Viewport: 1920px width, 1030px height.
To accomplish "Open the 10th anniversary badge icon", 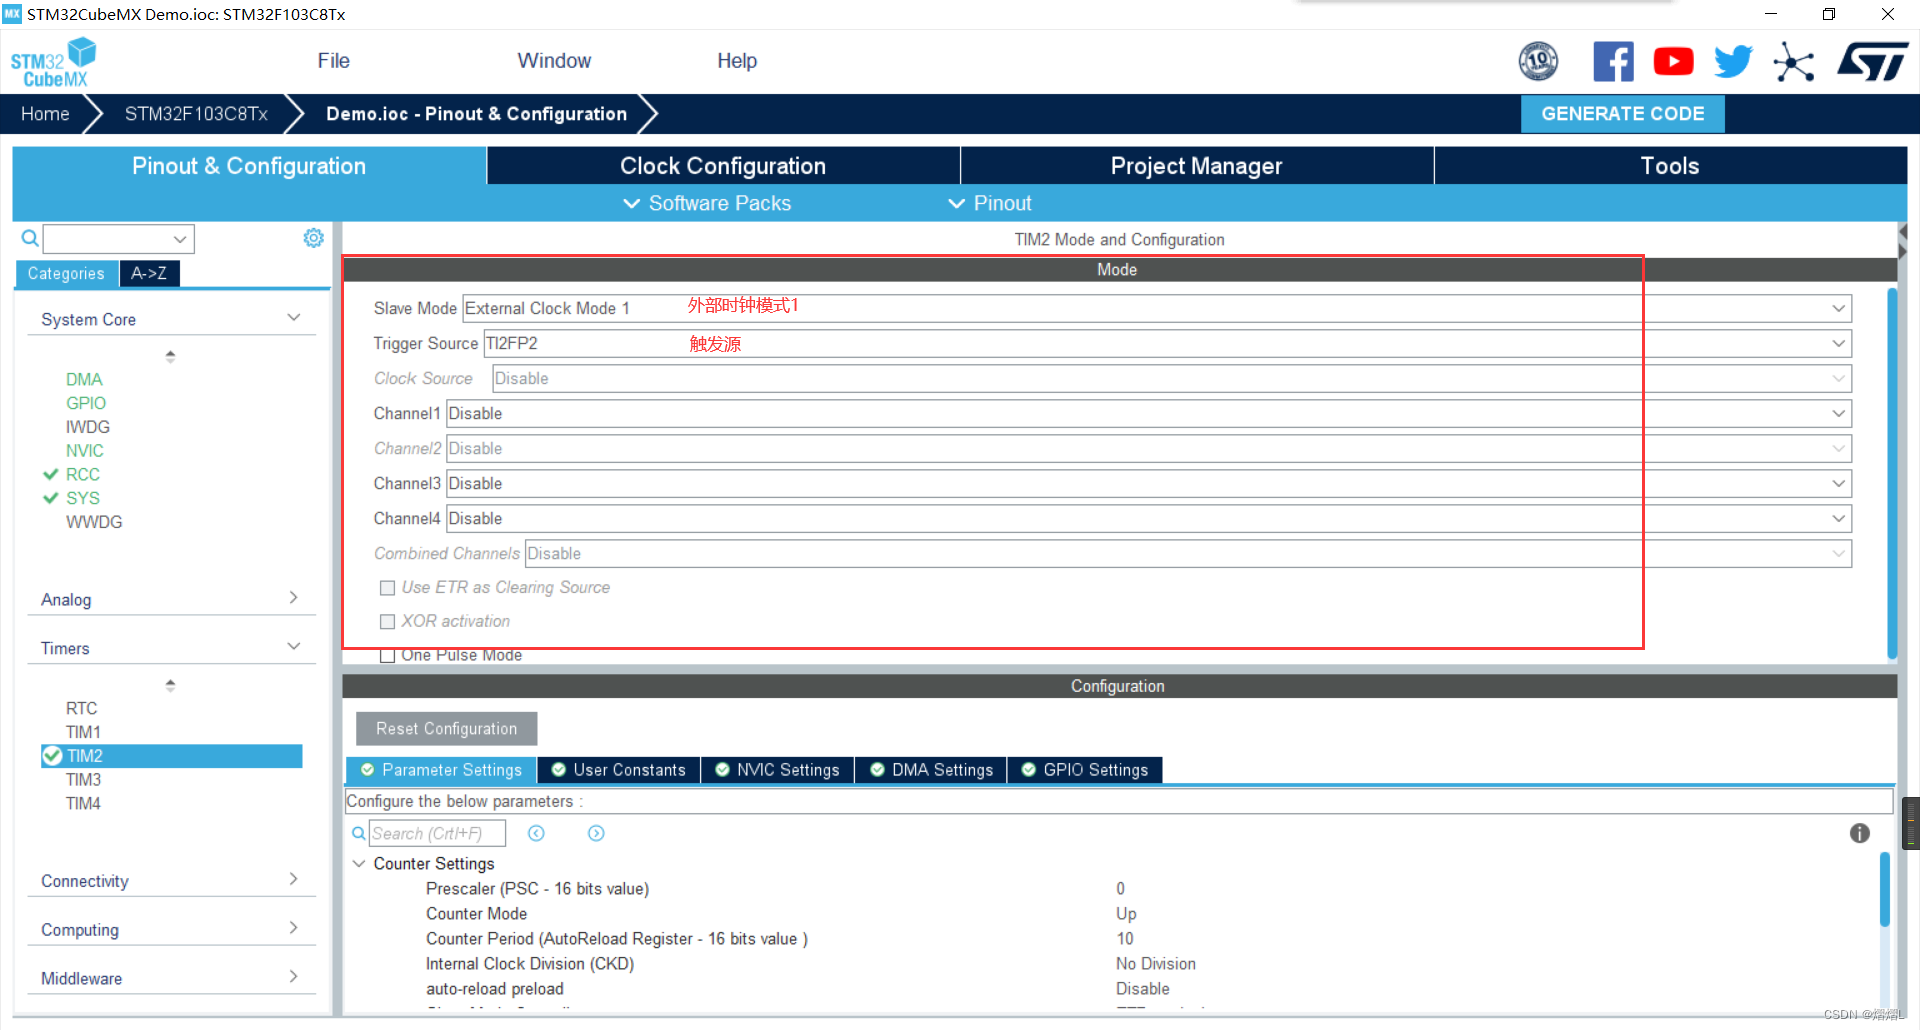I will pos(1538,61).
